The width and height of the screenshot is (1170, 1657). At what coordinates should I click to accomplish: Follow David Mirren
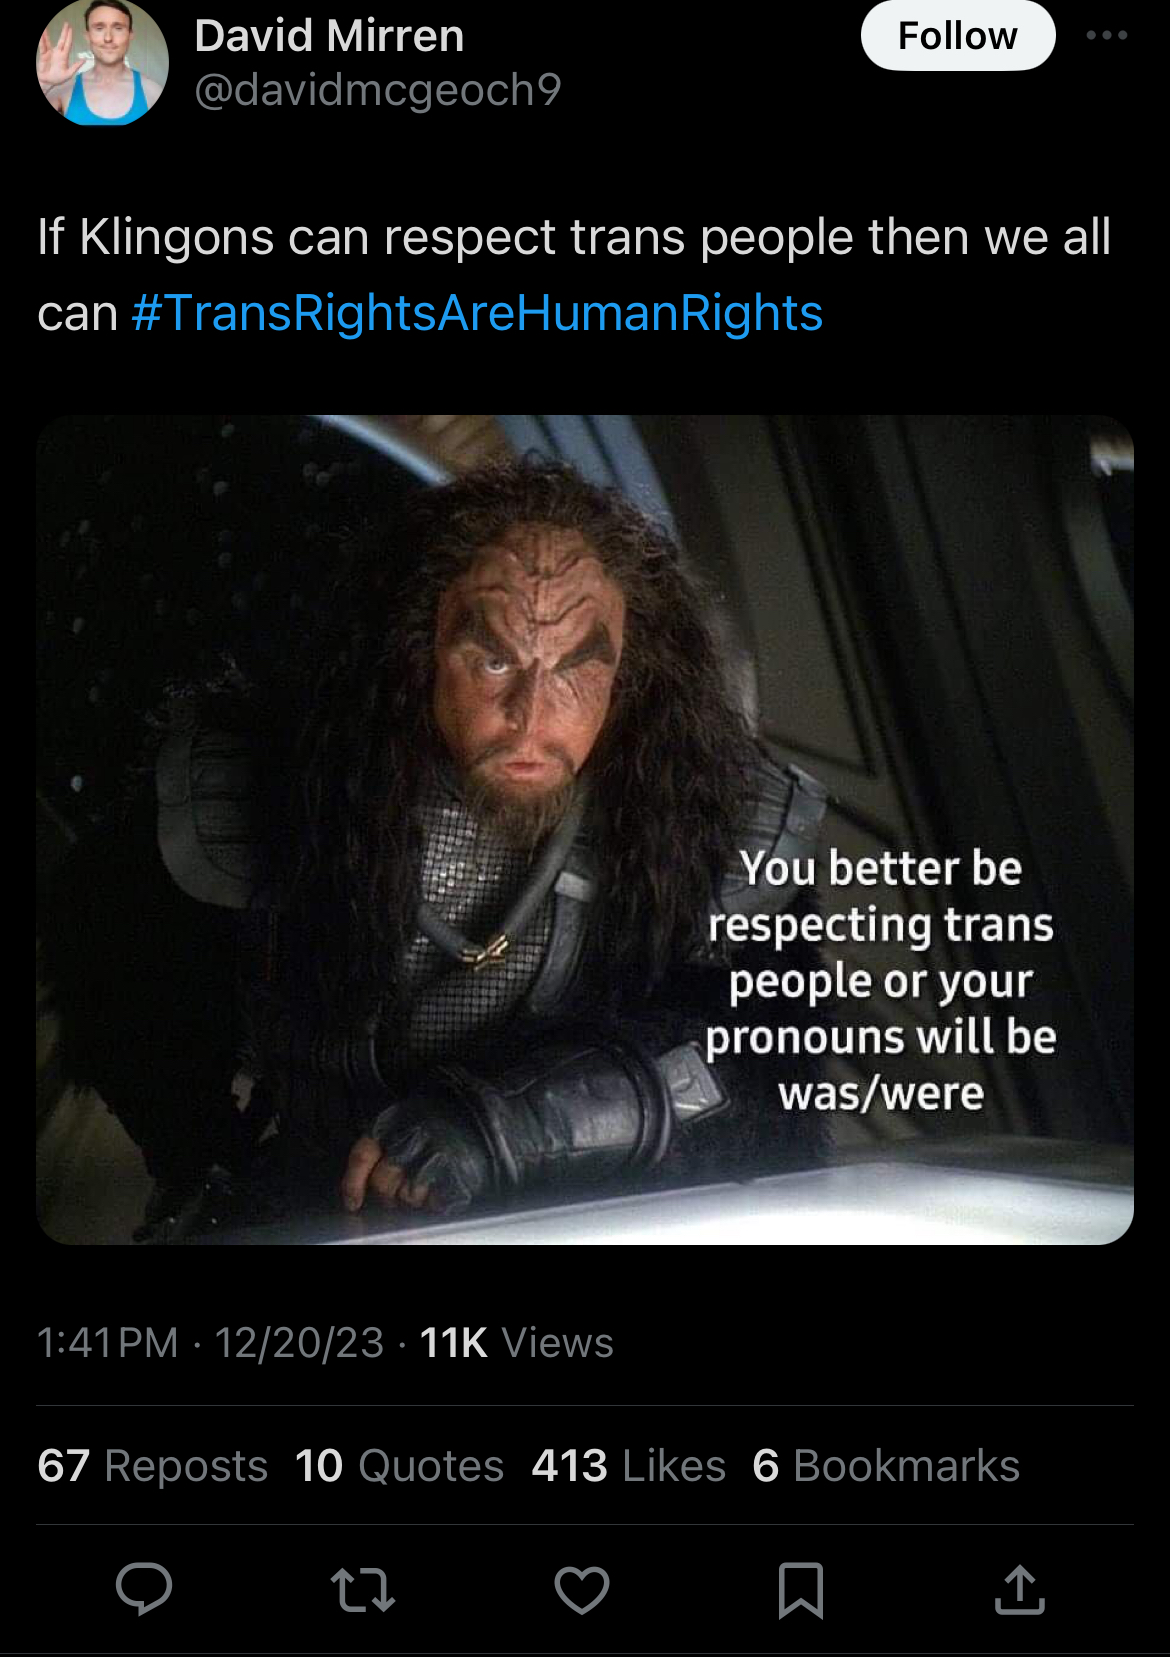[958, 35]
